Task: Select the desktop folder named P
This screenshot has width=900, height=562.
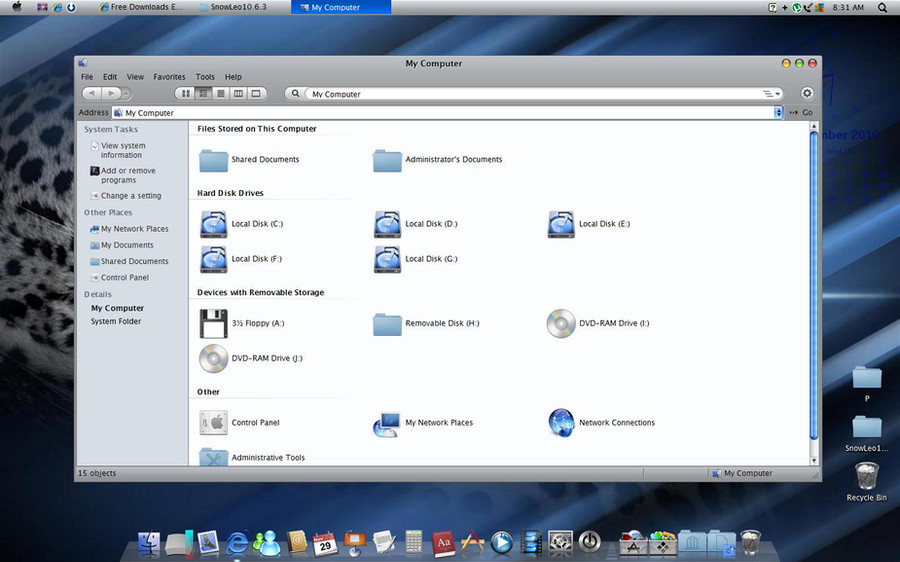Action: (x=867, y=377)
